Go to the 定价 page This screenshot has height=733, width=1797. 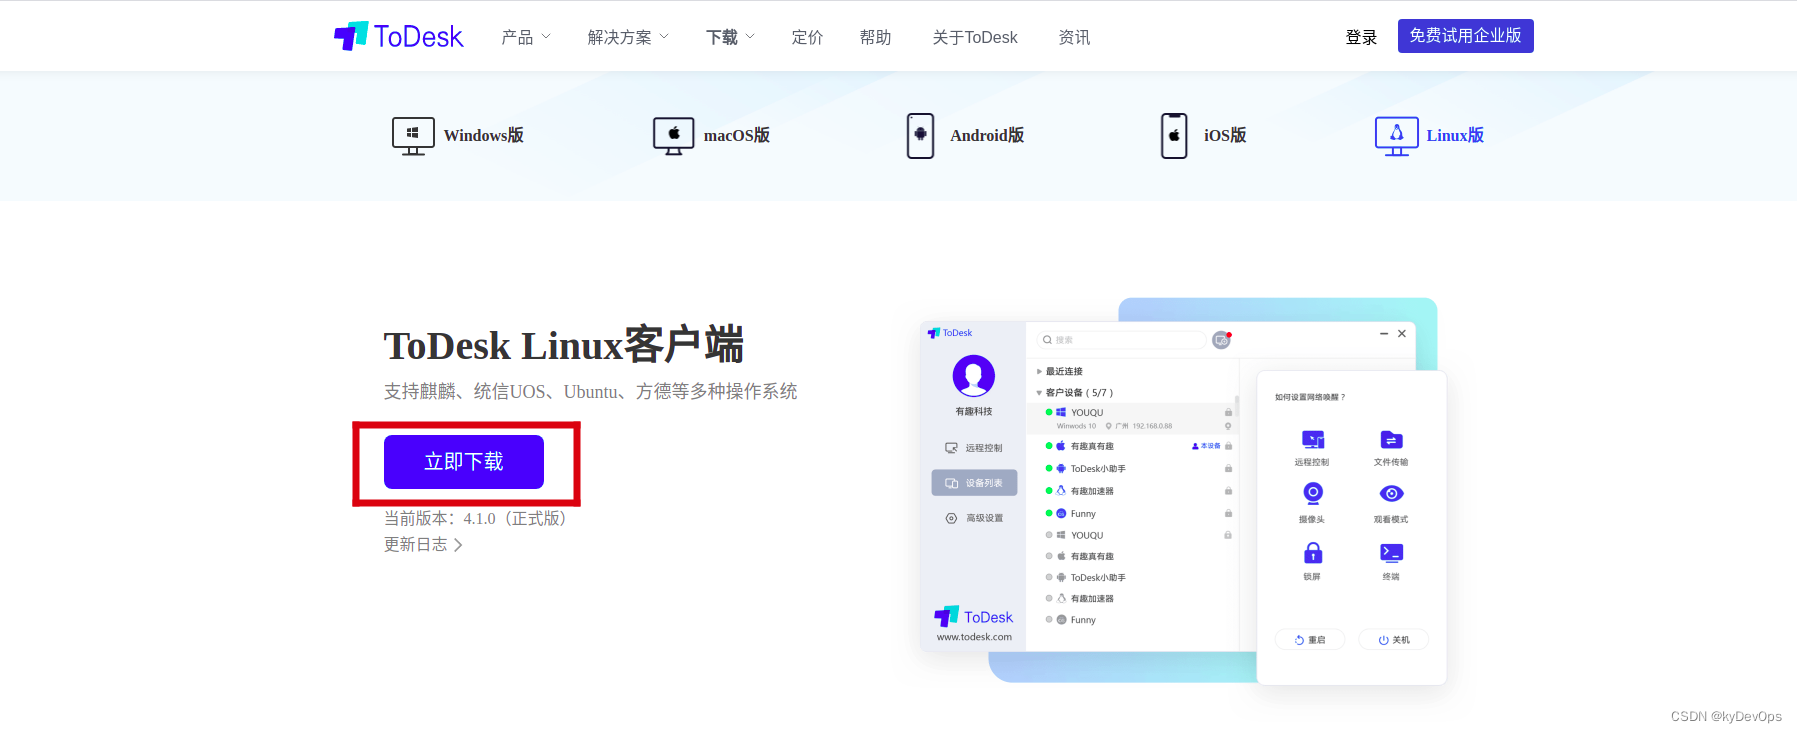point(807,37)
